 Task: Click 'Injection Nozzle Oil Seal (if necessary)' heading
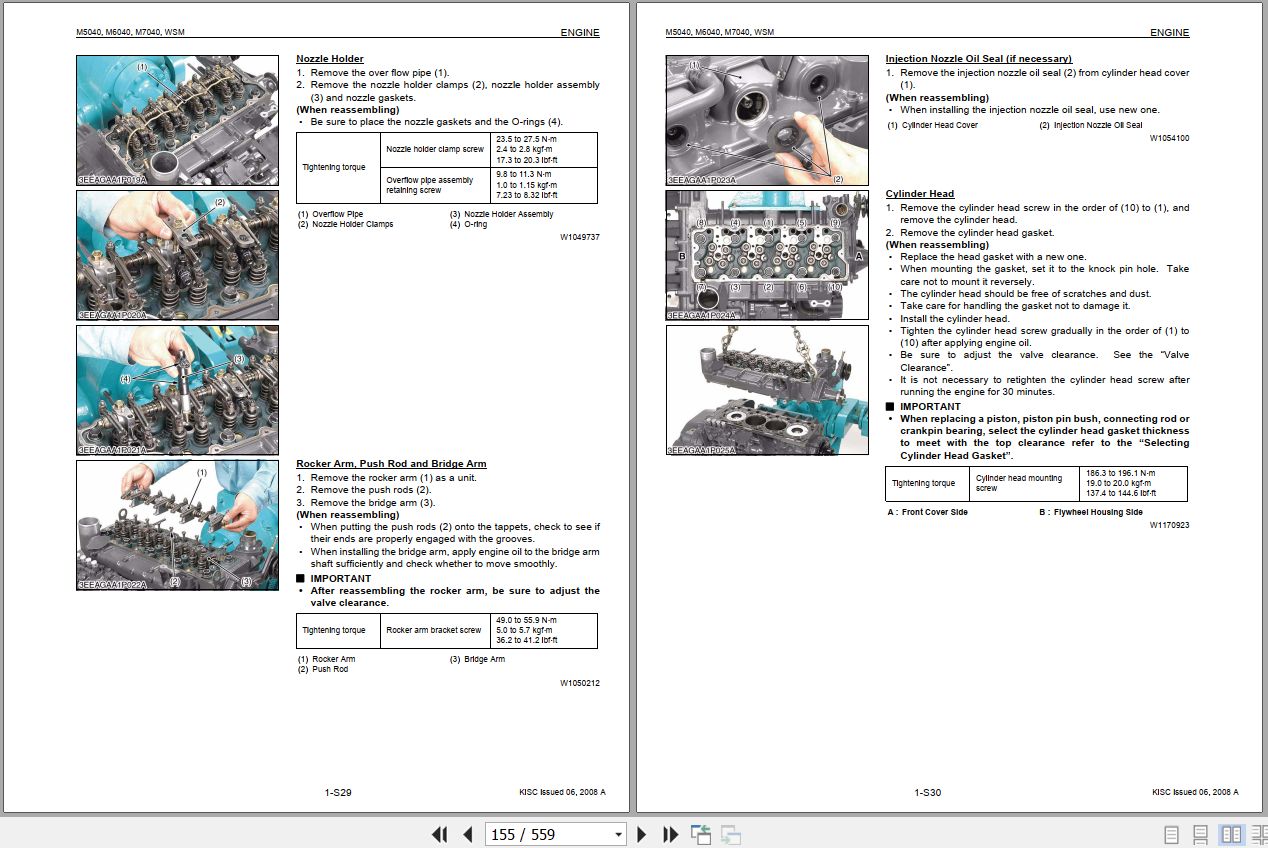[x=978, y=59]
